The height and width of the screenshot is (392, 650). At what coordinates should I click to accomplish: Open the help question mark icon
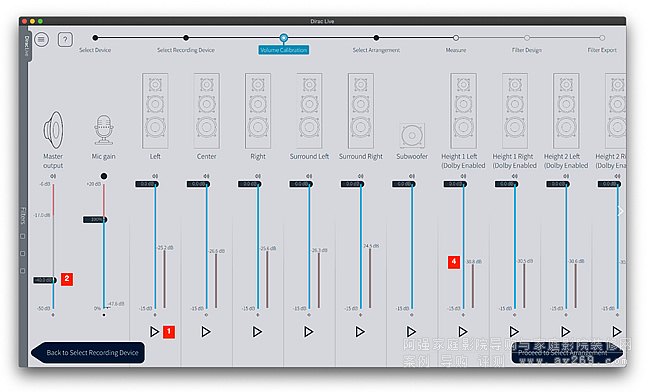65,39
